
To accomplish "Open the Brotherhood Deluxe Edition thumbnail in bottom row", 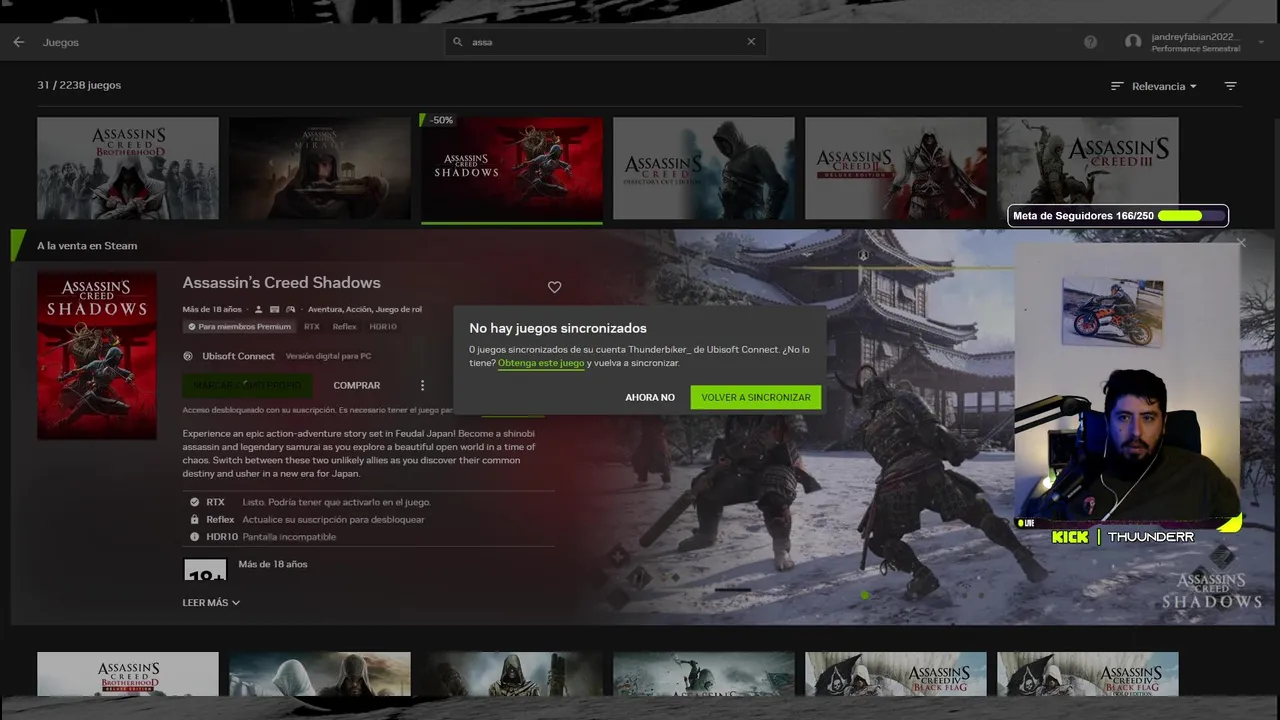I will (x=128, y=674).
